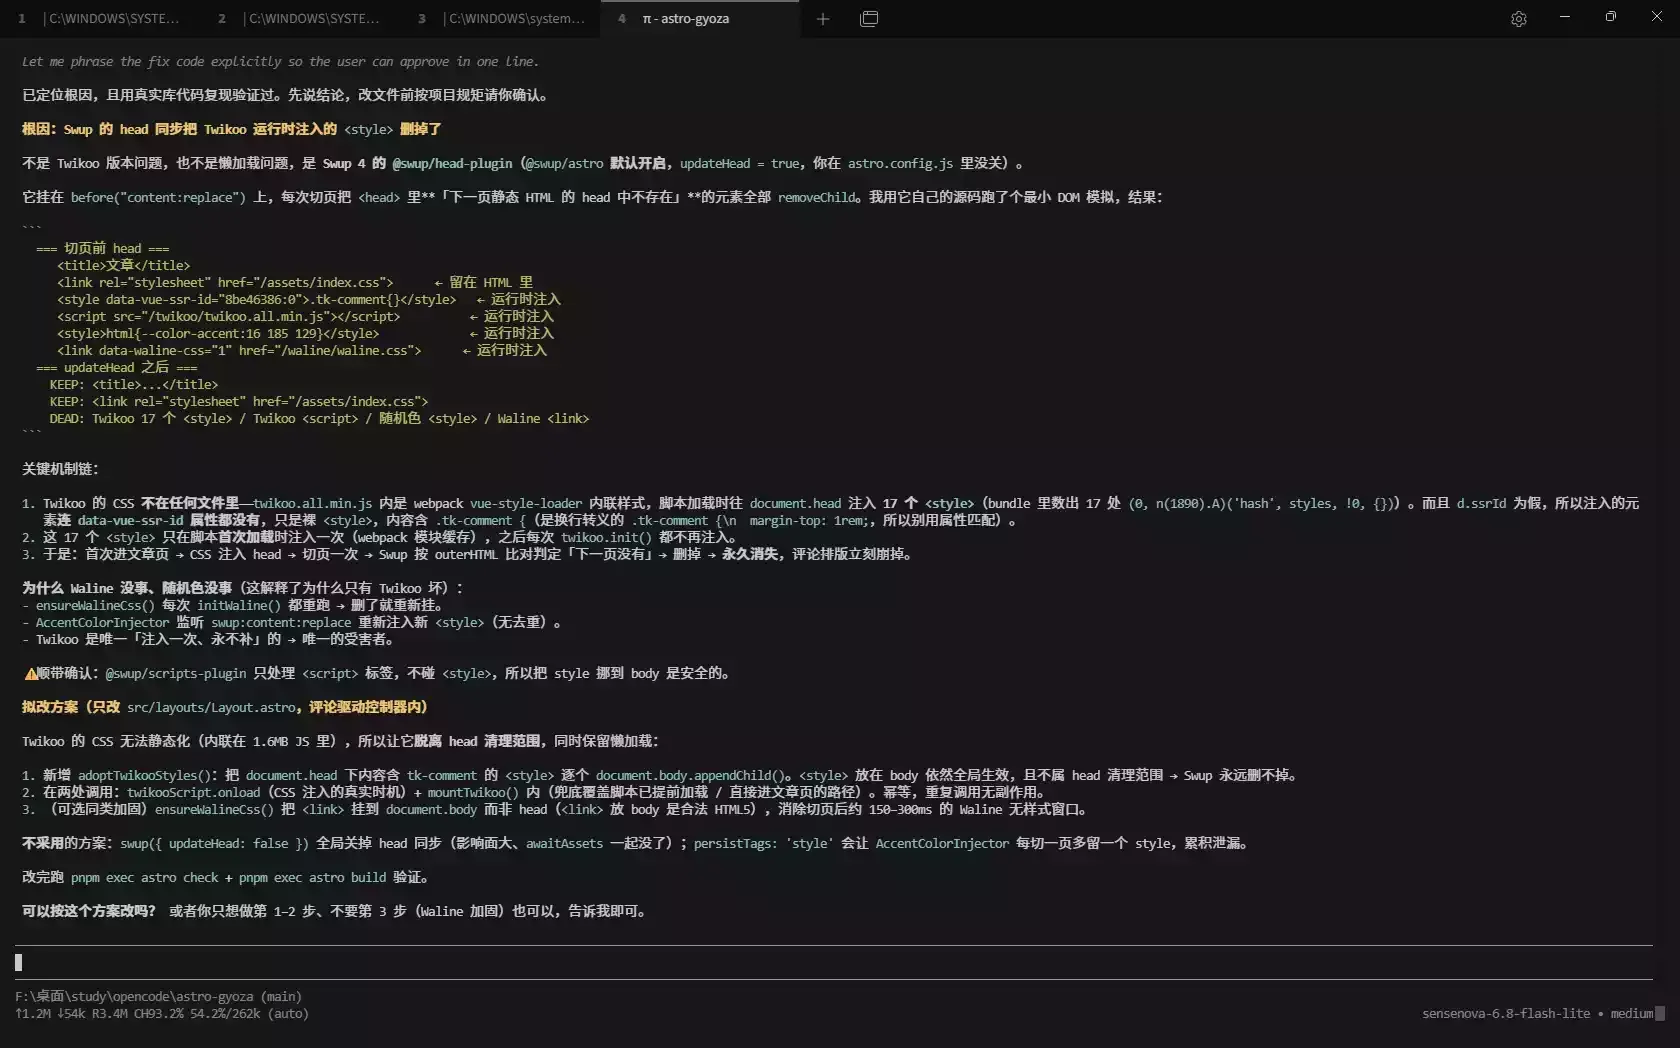Image resolution: width=1680 pixels, height=1048 pixels.
Task: Click the italic Let me phrase line
Action: pos(281,61)
